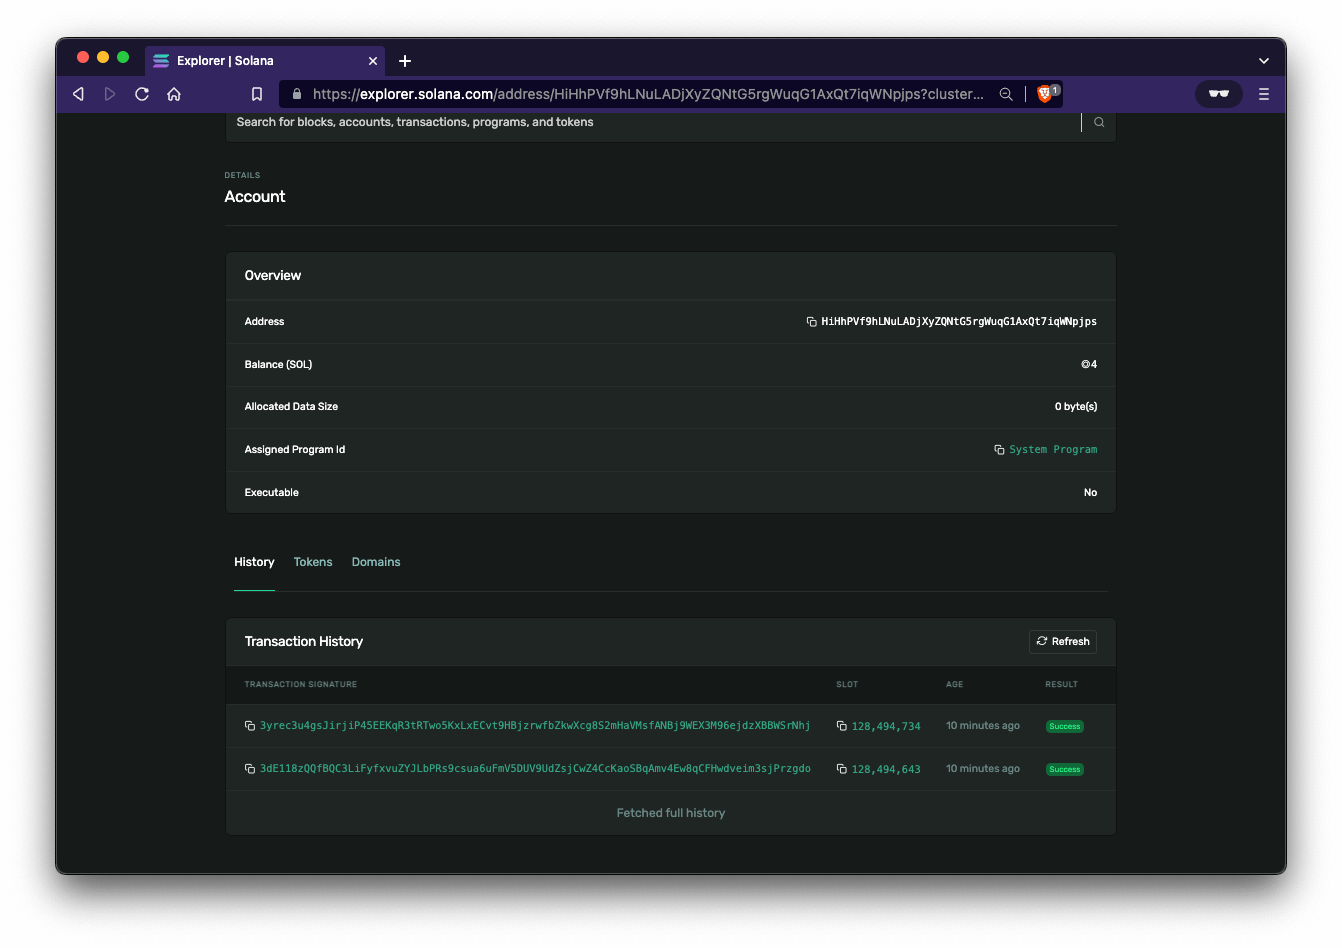The height and width of the screenshot is (948, 1342).
Task: Close the Explorer | Solana tab
Action: 373,61
